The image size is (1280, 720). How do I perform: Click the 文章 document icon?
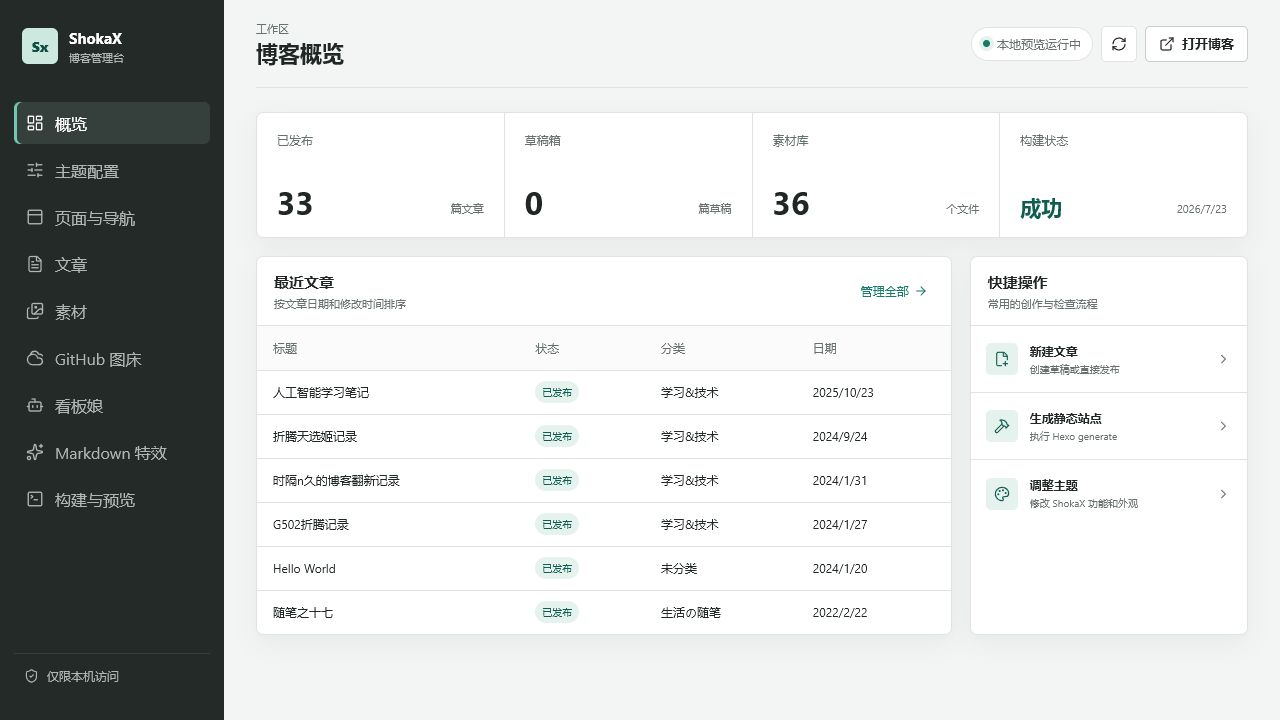(x=35, y=264)
